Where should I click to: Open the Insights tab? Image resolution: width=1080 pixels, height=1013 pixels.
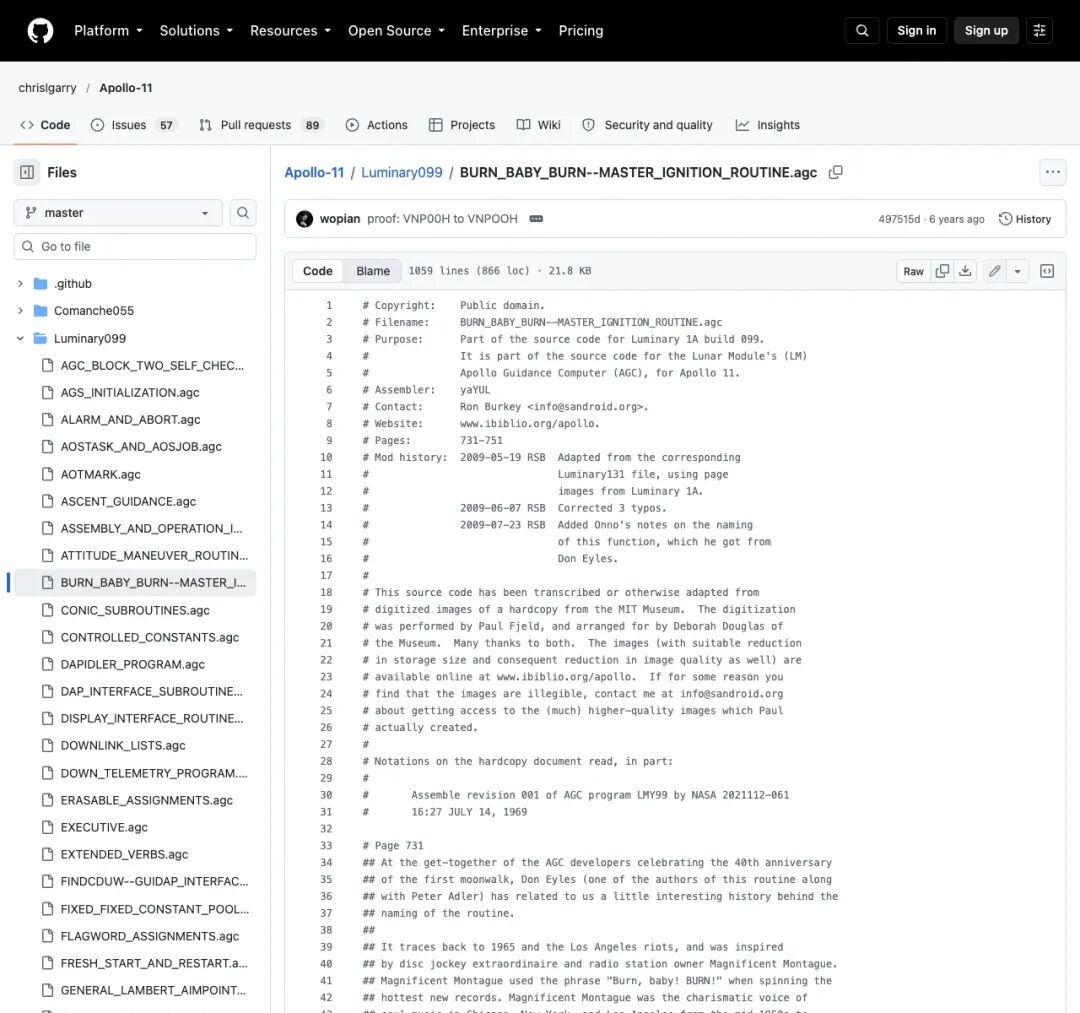pos(767,125)
